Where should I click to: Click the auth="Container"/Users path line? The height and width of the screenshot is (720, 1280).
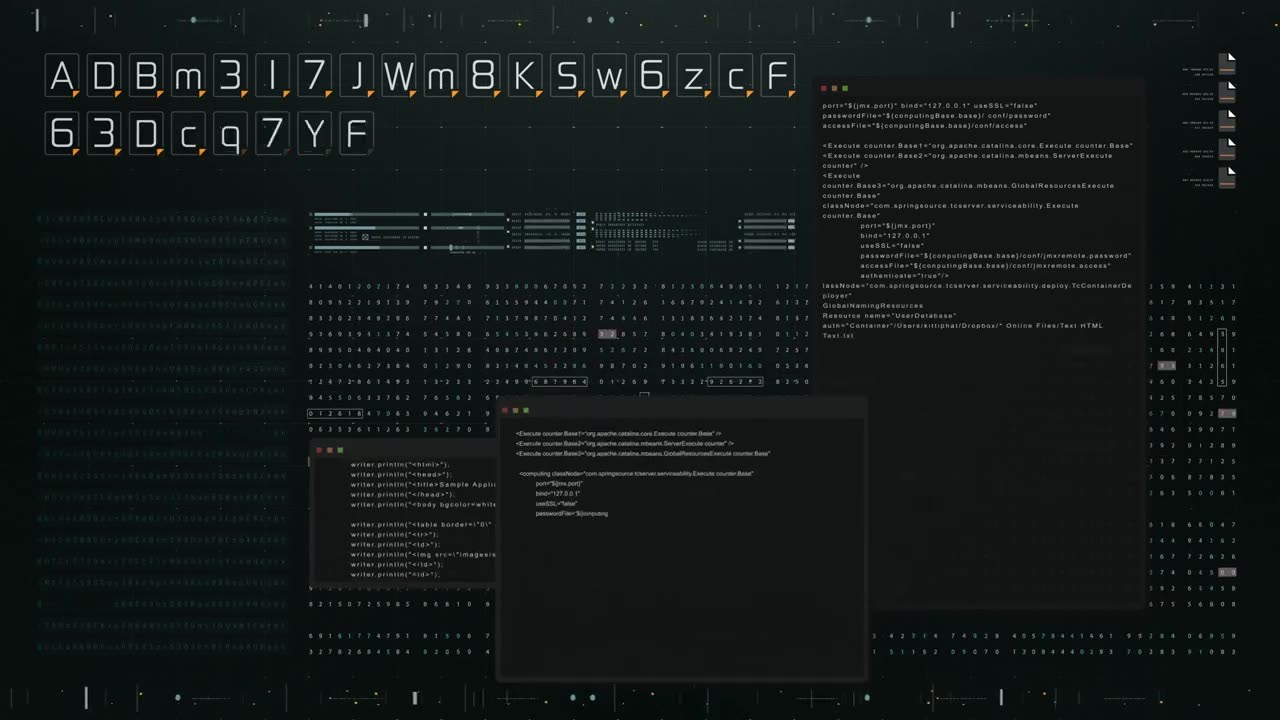(x=962, y=325)
